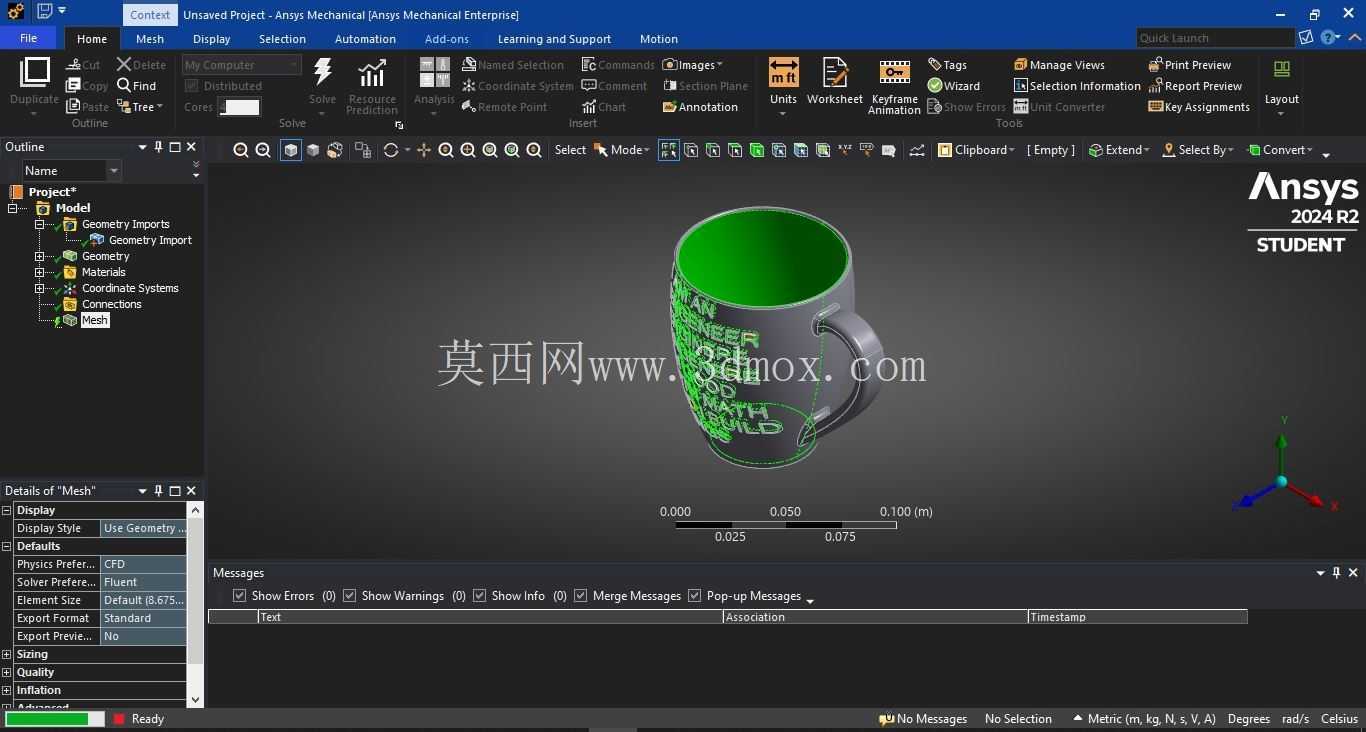
Task: Toggle the Show Warnings checkbox
Action: pyautogui.click(x=349, y=596)
